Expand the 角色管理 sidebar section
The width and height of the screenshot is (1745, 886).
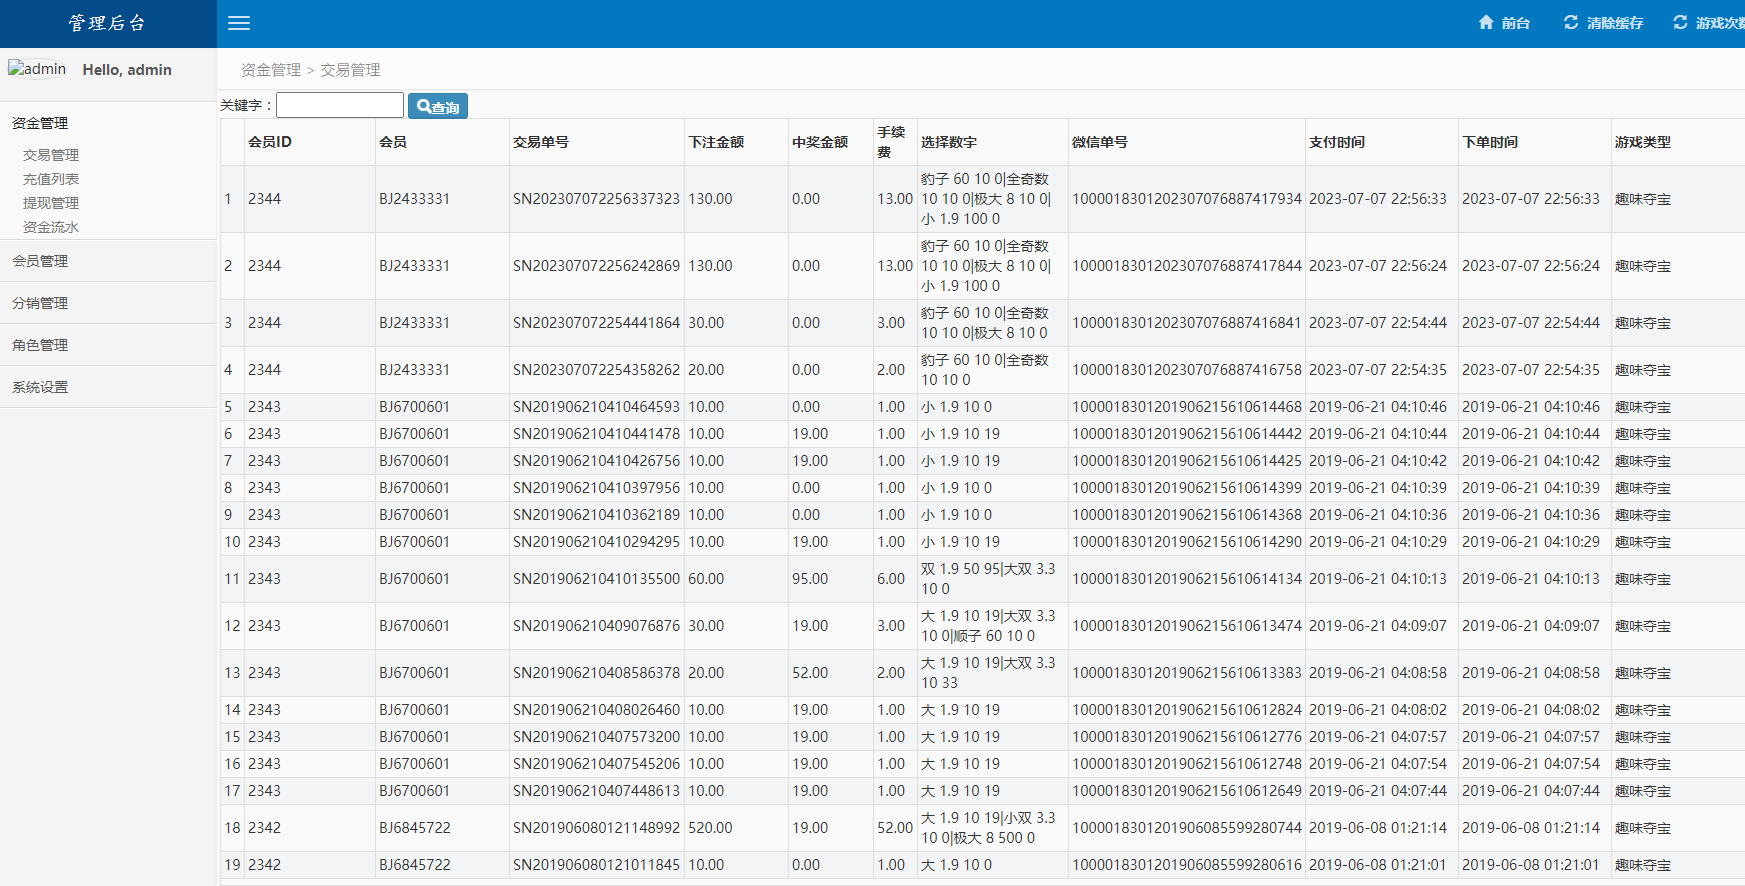[40, 345]
